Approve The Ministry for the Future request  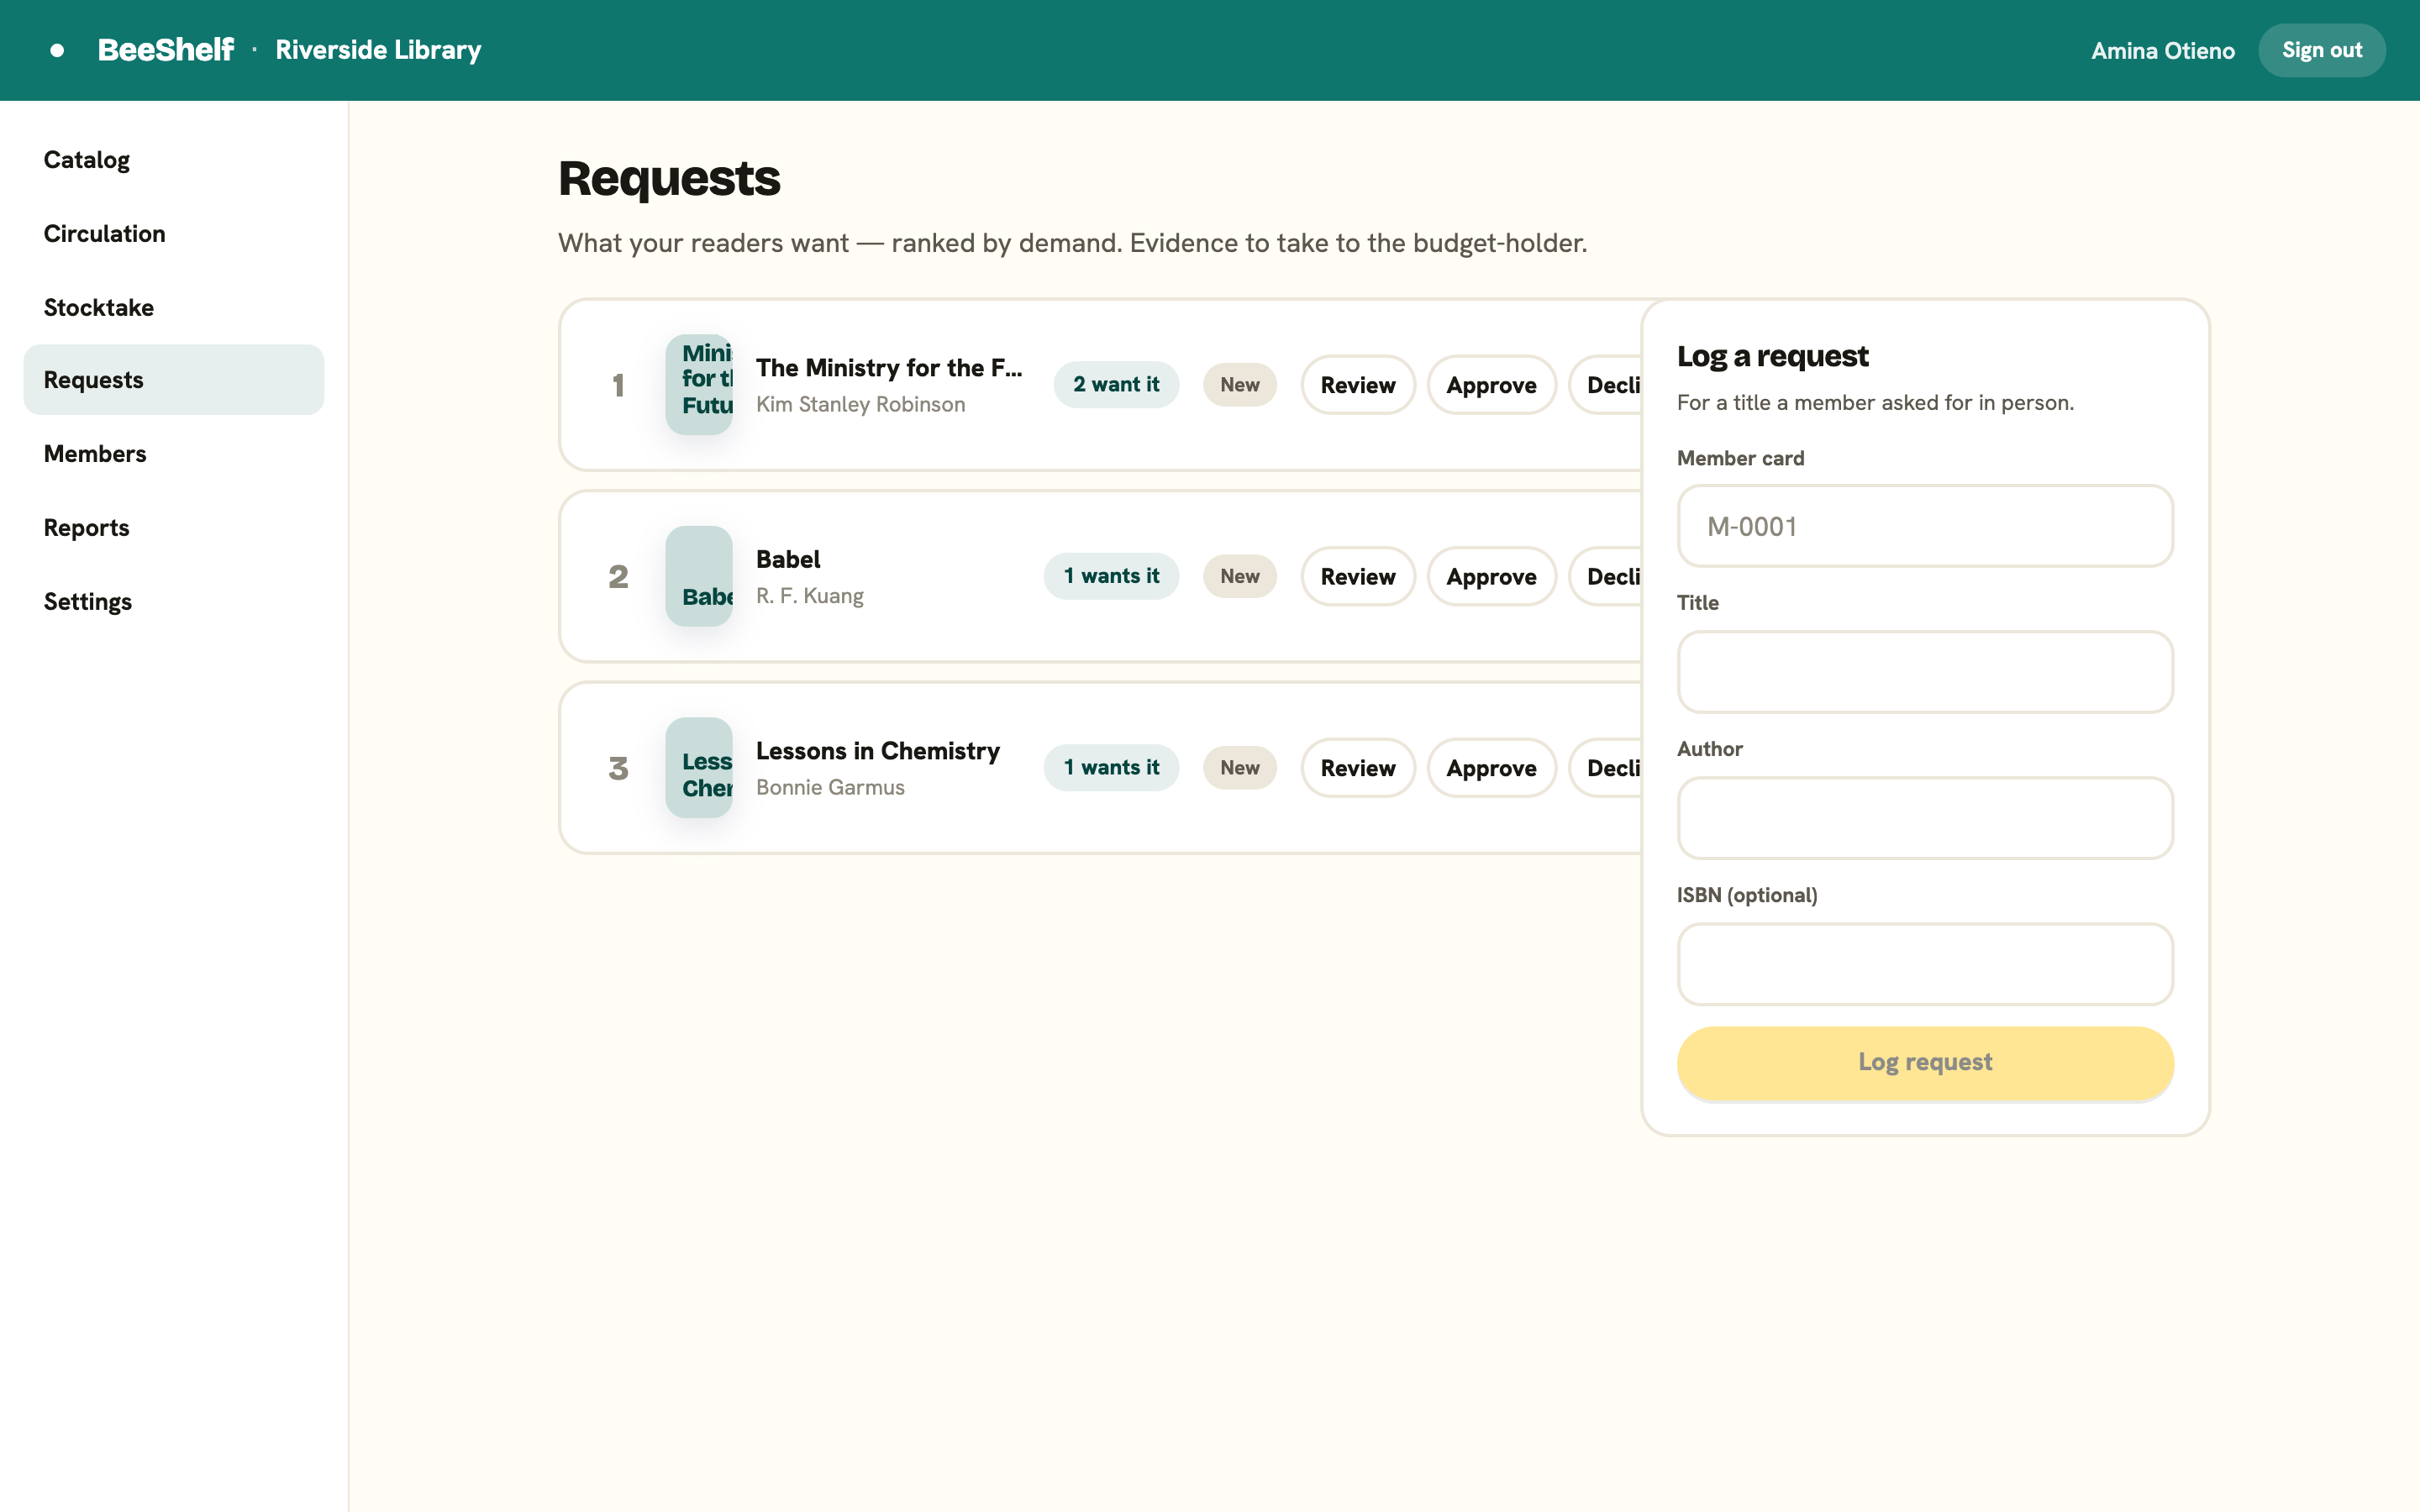click(x=1491, y=385)
